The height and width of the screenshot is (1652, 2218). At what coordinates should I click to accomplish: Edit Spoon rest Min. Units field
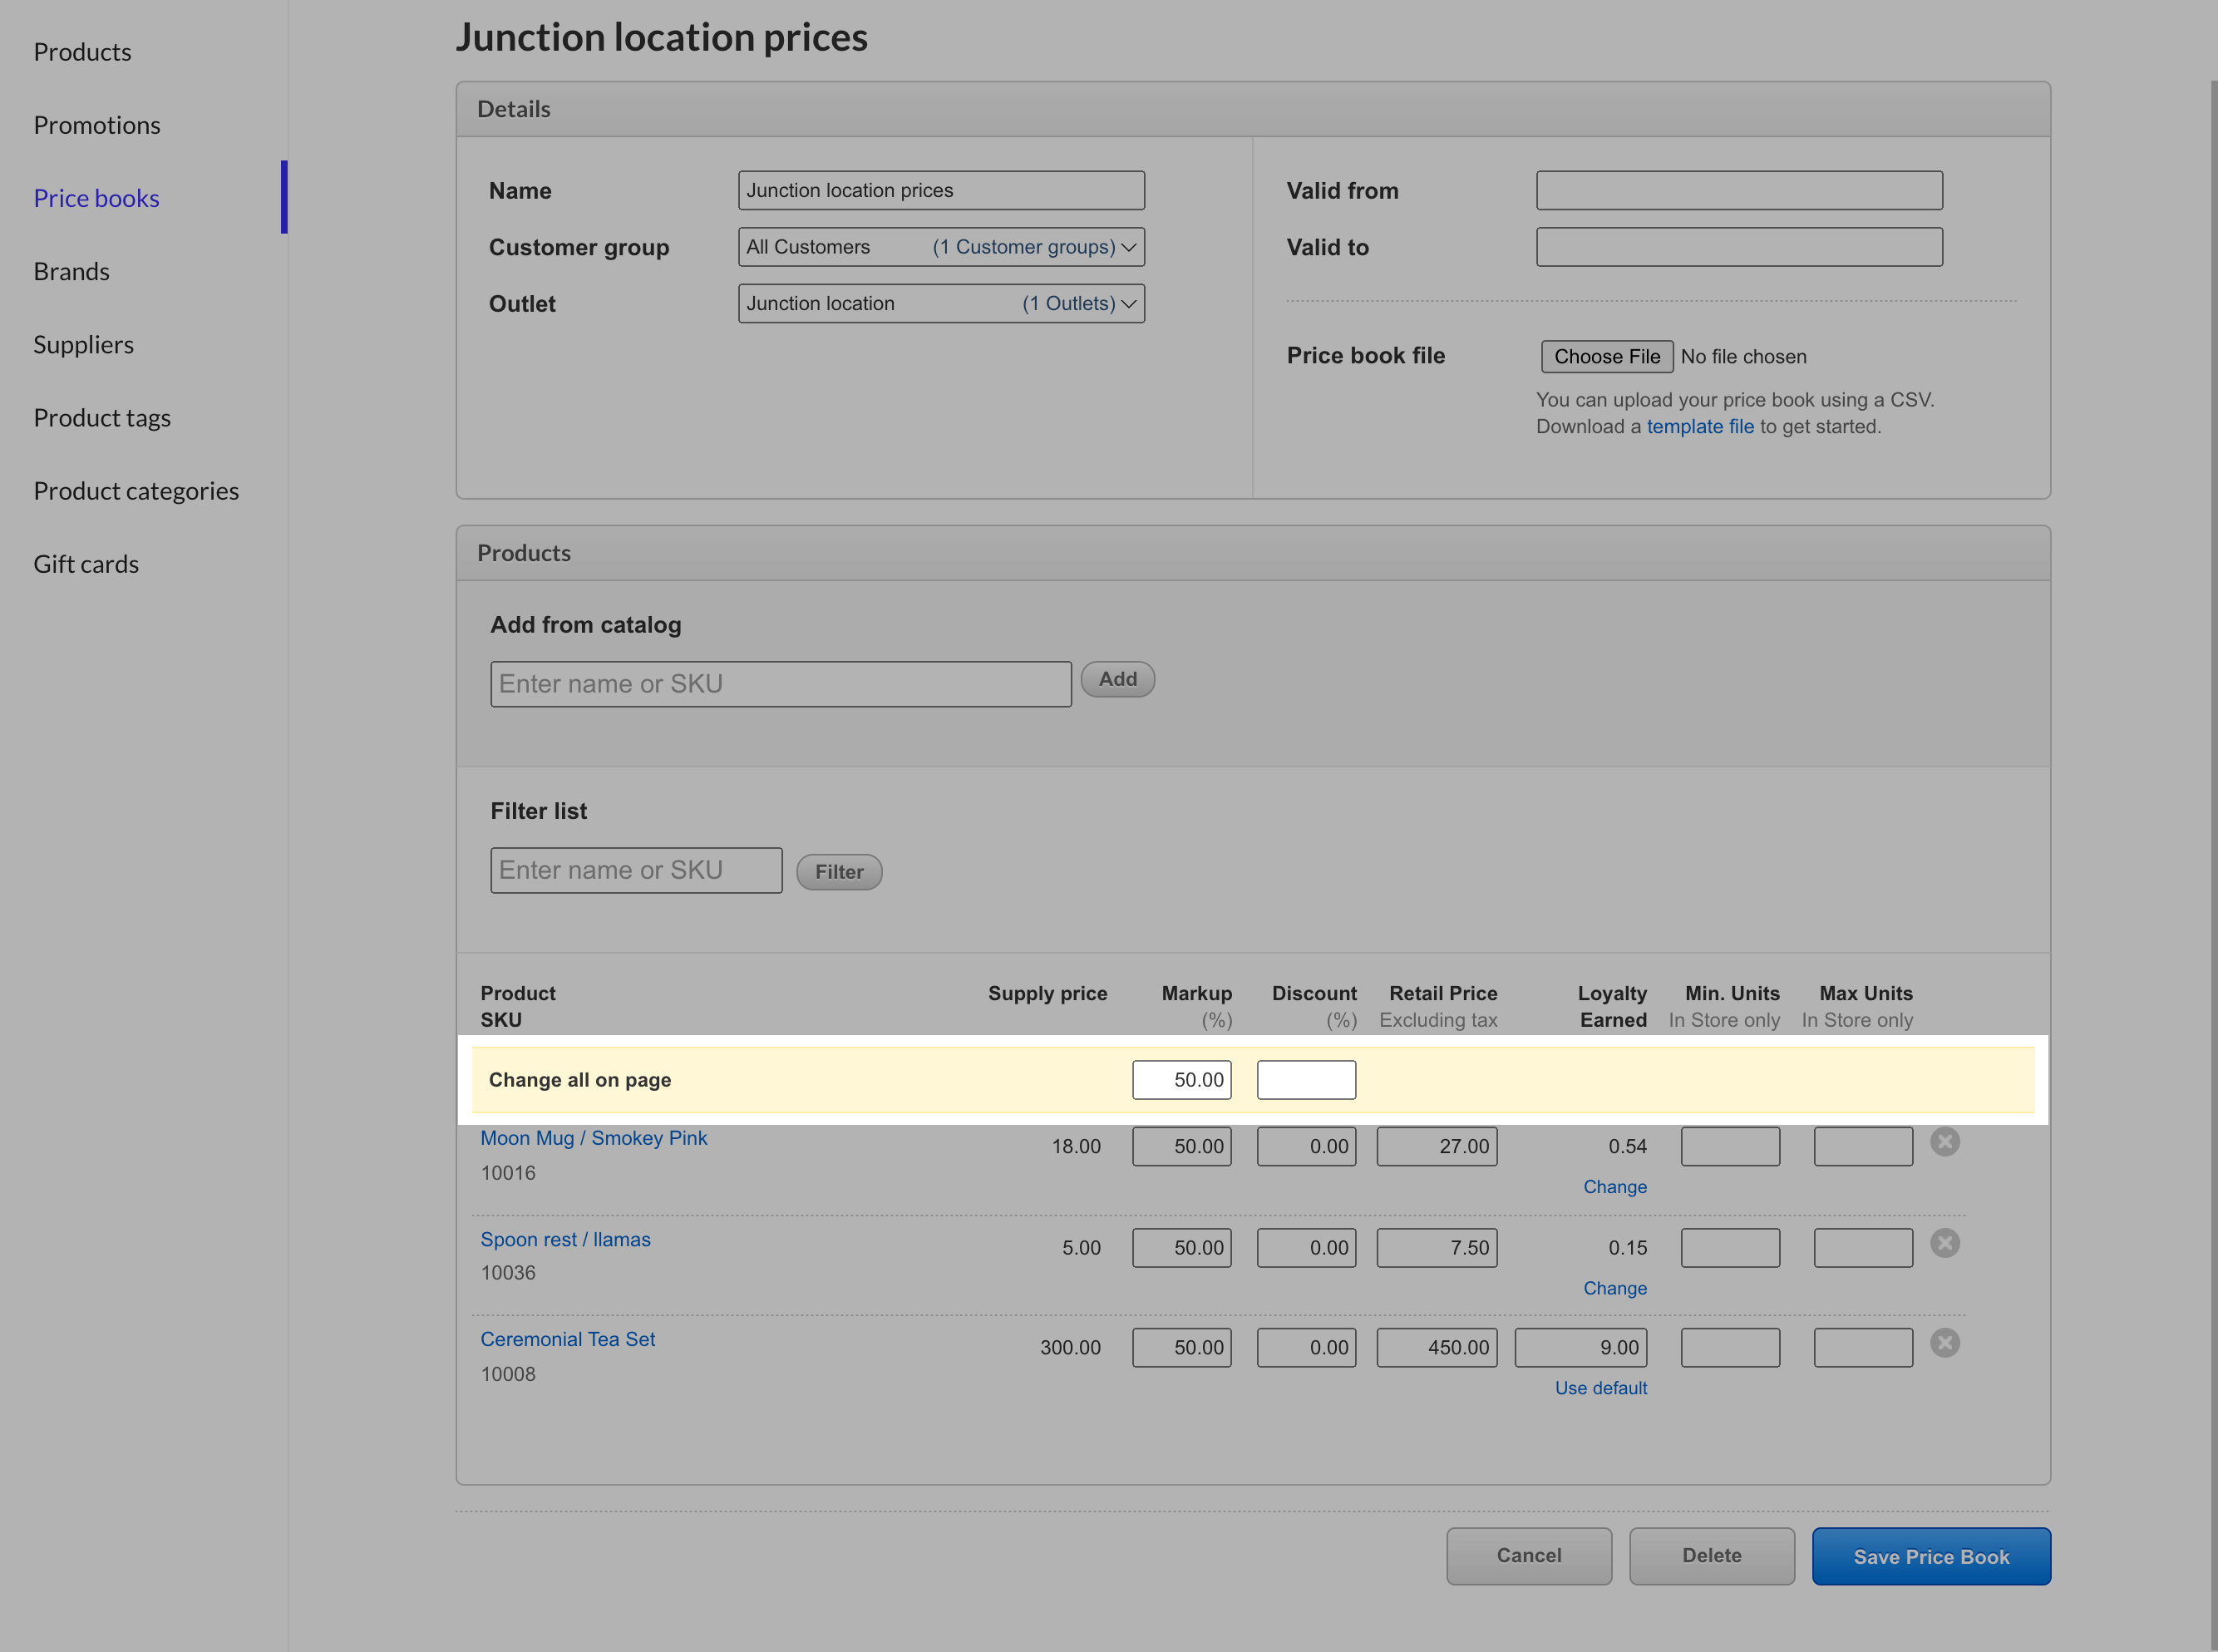1730,1248
